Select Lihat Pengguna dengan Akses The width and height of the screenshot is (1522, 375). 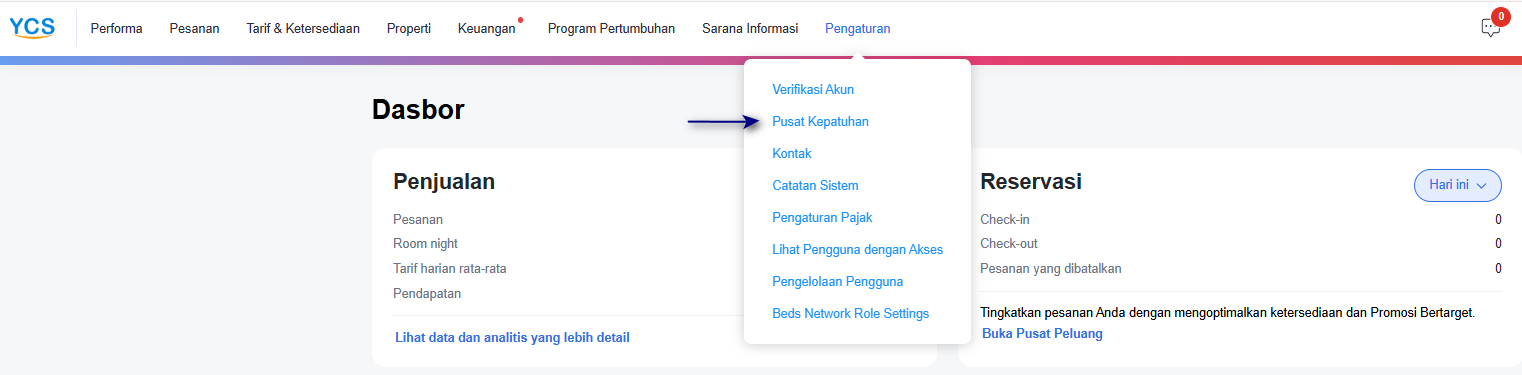coord(857,250)
